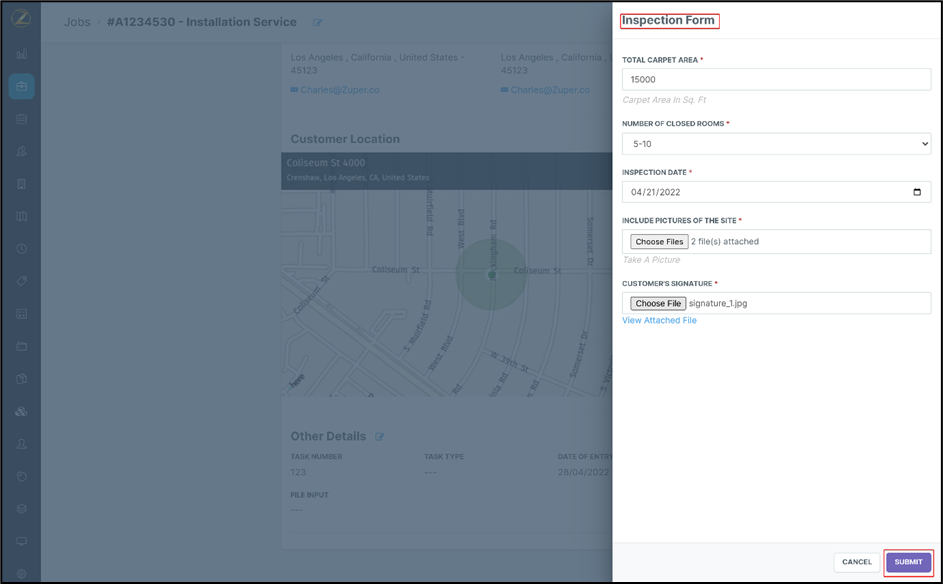Click the Zuper logo in the sidebar

pyautogui.click(x=21, y=20)
